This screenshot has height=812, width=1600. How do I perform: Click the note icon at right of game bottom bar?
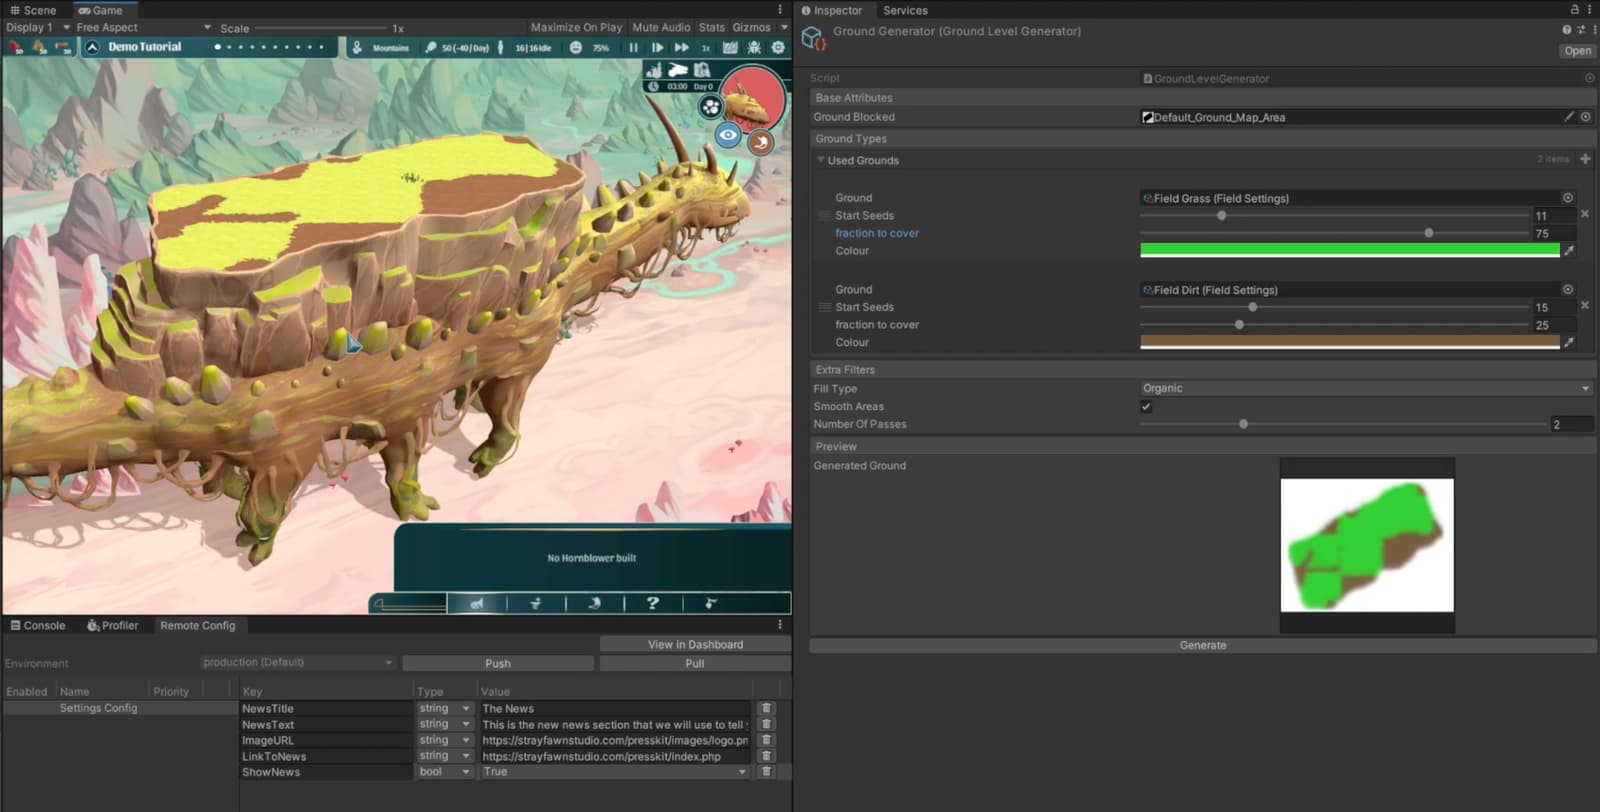point(711,603)
